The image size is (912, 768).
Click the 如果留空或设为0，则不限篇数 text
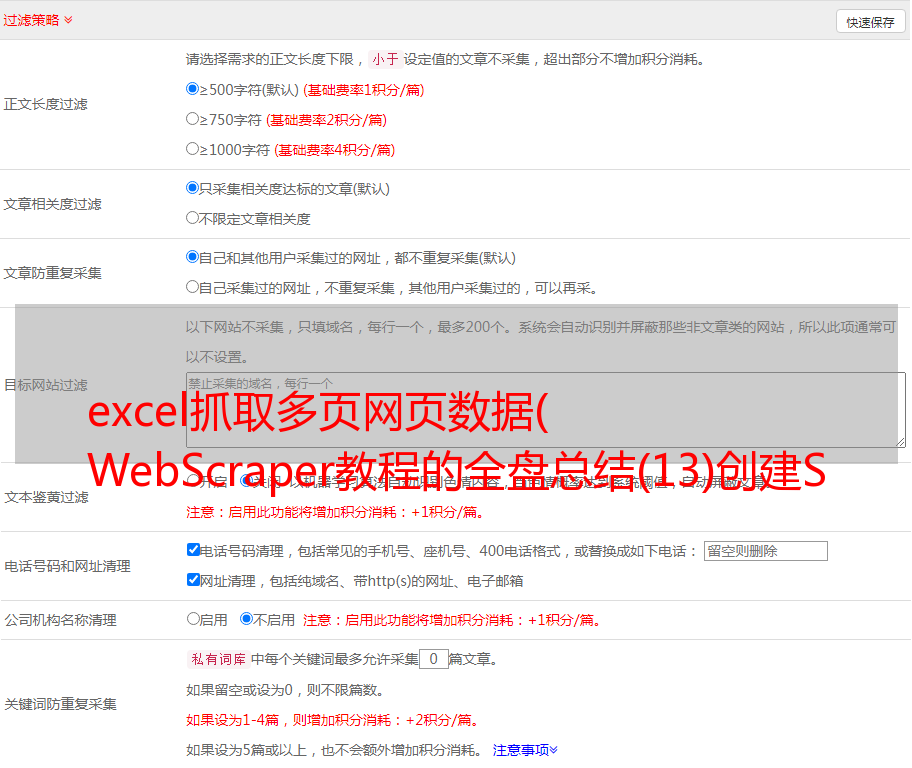pos(285,690)
